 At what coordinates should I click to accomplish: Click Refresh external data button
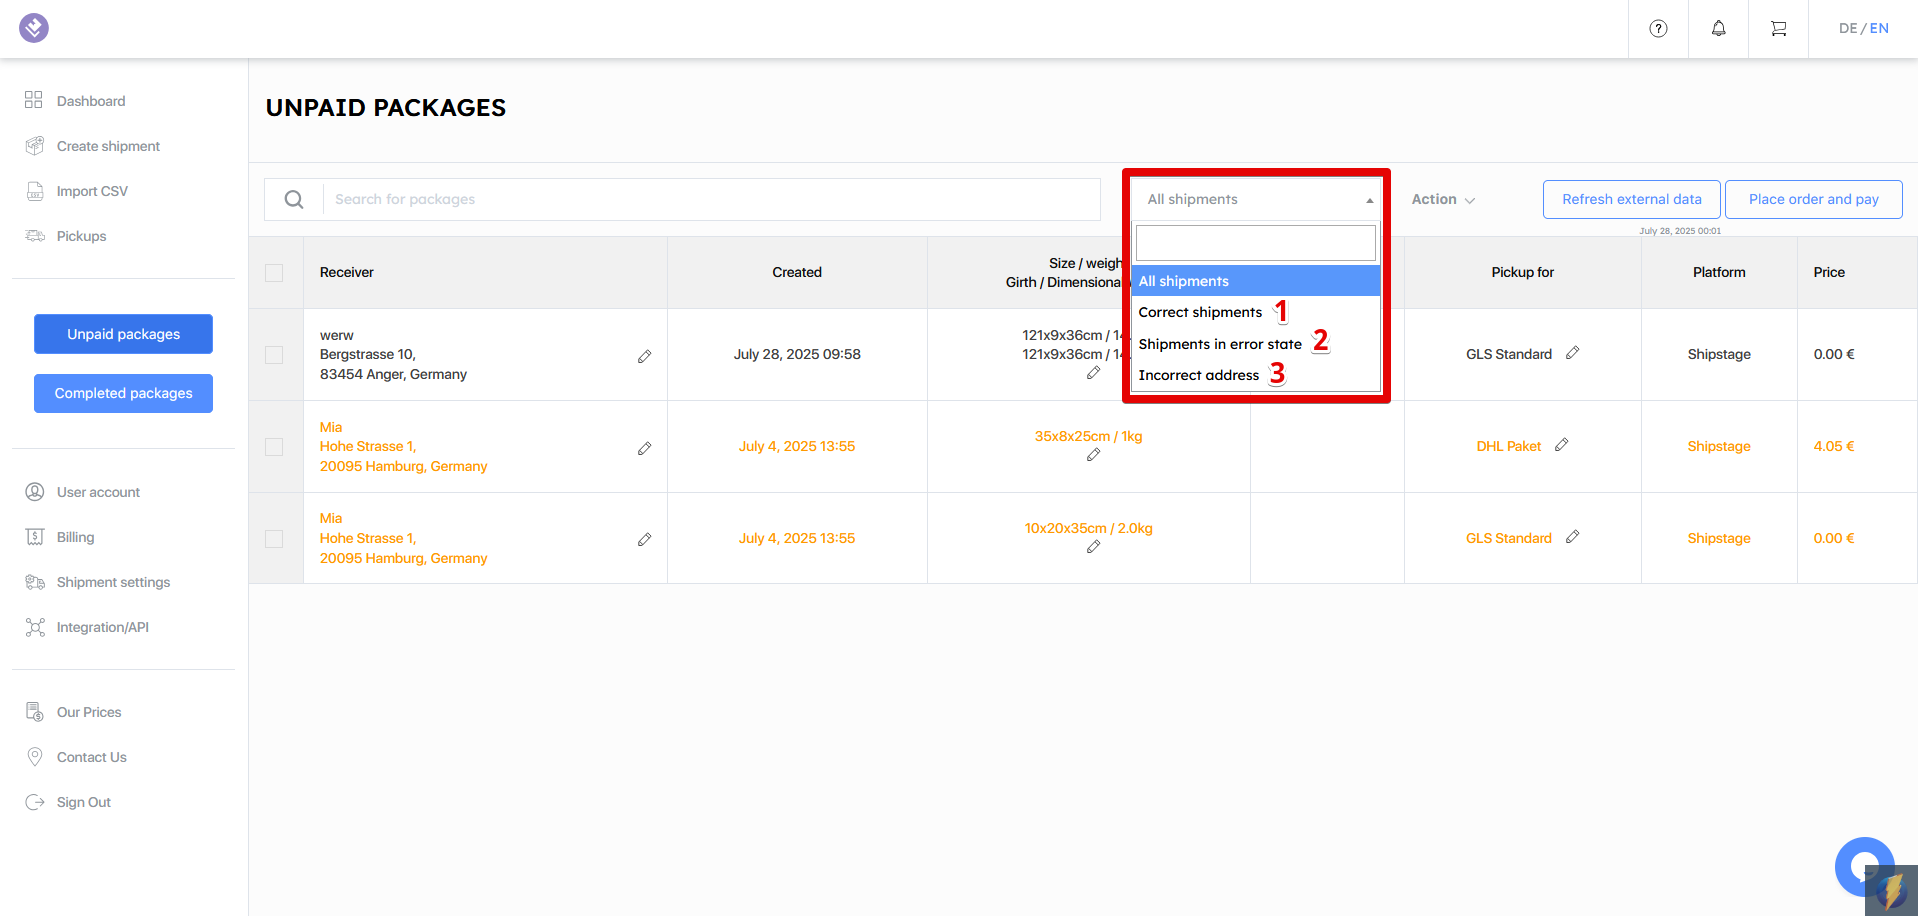pyautogui.click(x=1631, y=200)
